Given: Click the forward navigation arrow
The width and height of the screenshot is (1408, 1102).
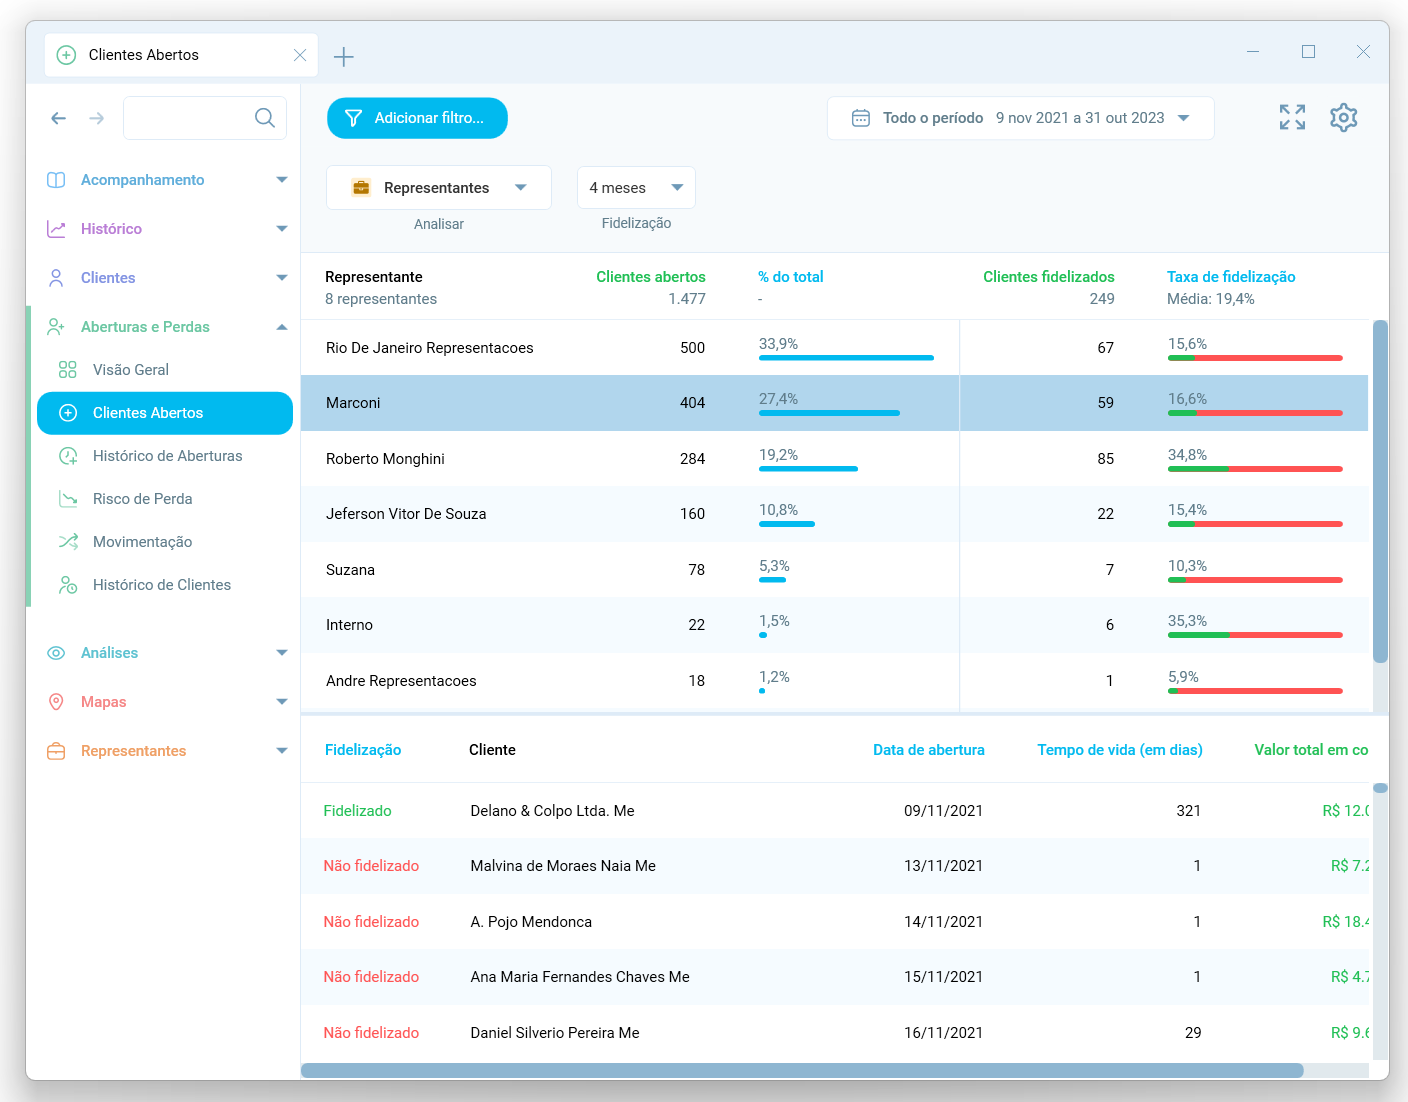Looking at the screenshot, I should click(97, 118).
